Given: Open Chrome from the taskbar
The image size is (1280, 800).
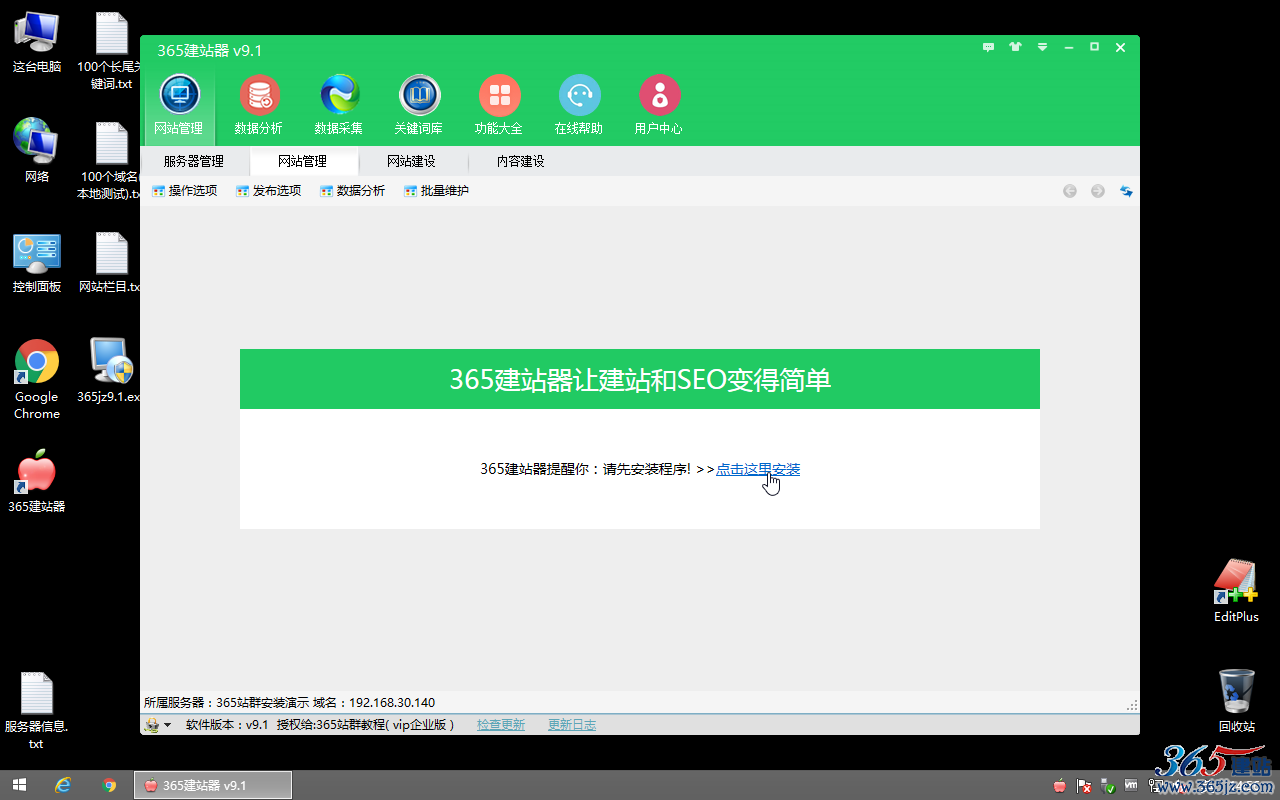Looking at the screenshot, I should 109,785.
